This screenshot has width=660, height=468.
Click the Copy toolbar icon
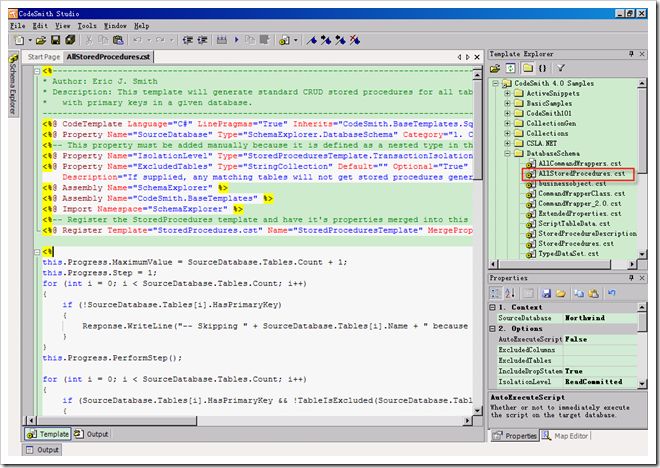pos(103,40)
